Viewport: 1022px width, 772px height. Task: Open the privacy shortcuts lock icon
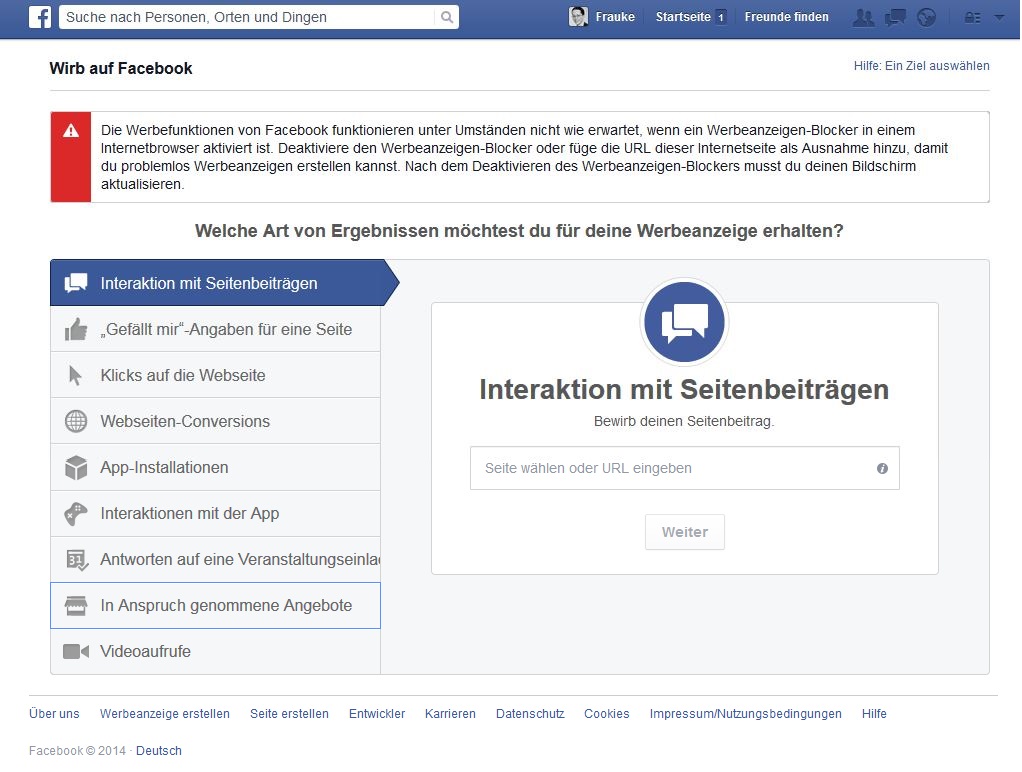(x=972, y=18)
